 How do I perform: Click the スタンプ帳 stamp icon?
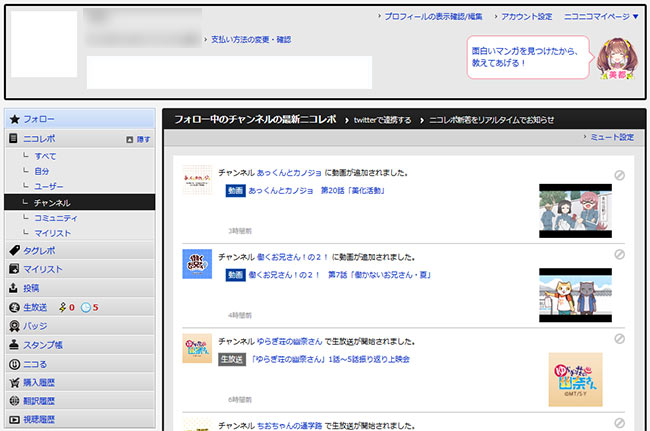[x=14, y=344]
